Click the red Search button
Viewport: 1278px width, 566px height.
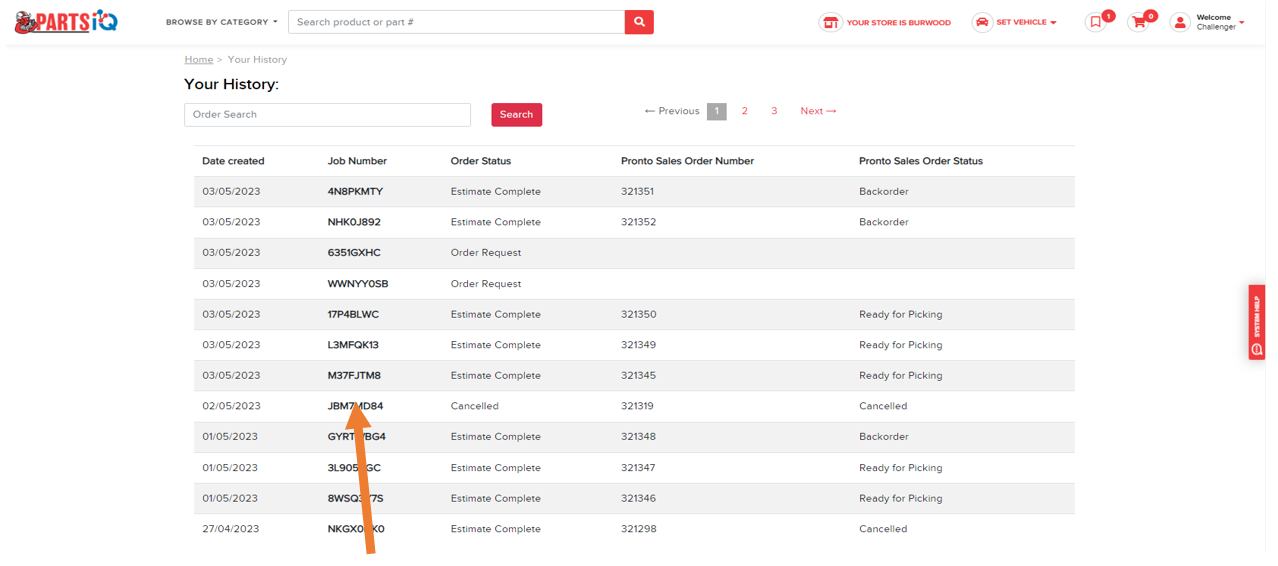pos(516,114)
